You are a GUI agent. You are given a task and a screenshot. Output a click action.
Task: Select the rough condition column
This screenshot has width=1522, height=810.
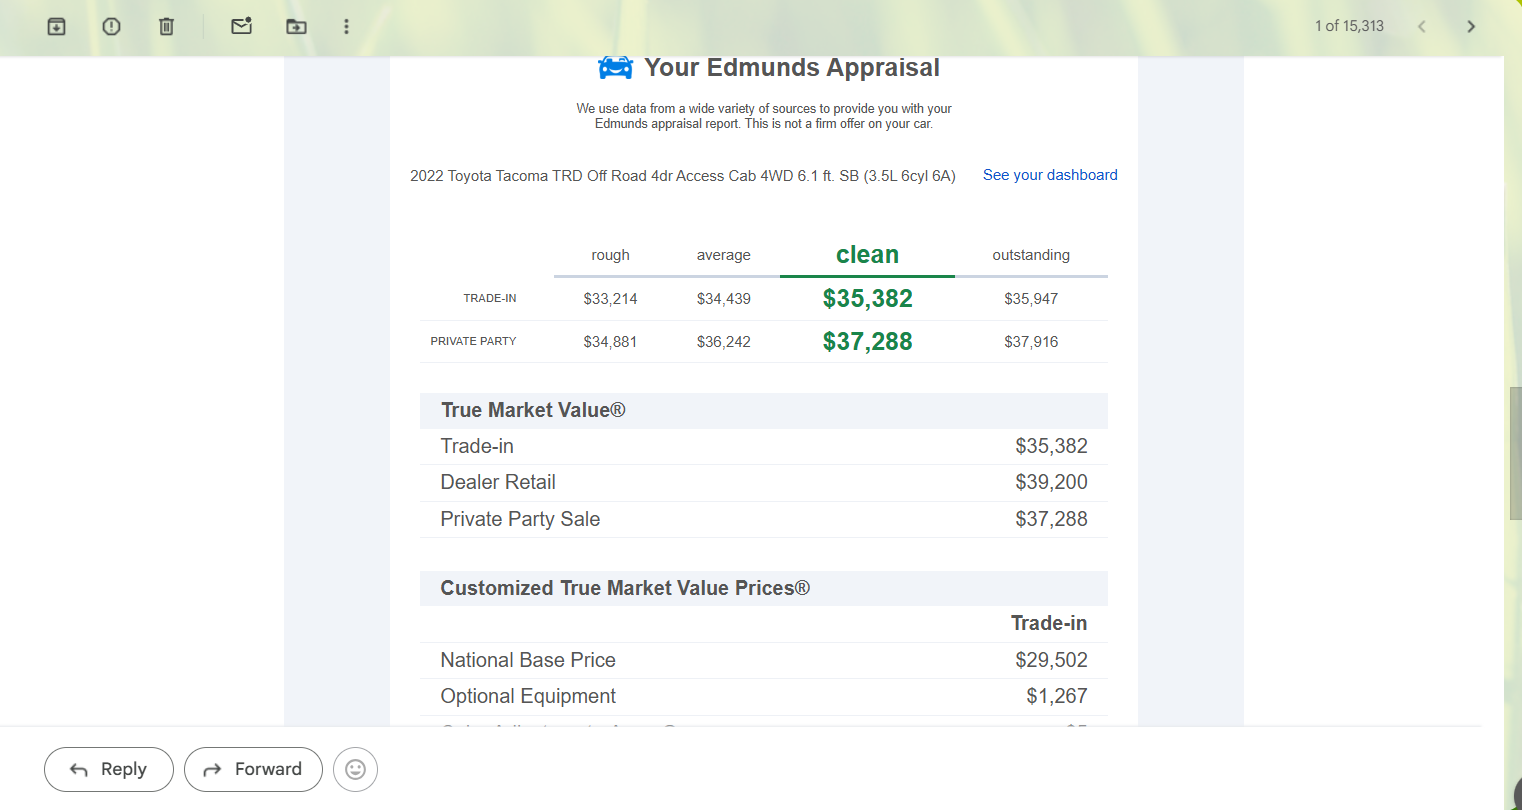pos(610,255)
